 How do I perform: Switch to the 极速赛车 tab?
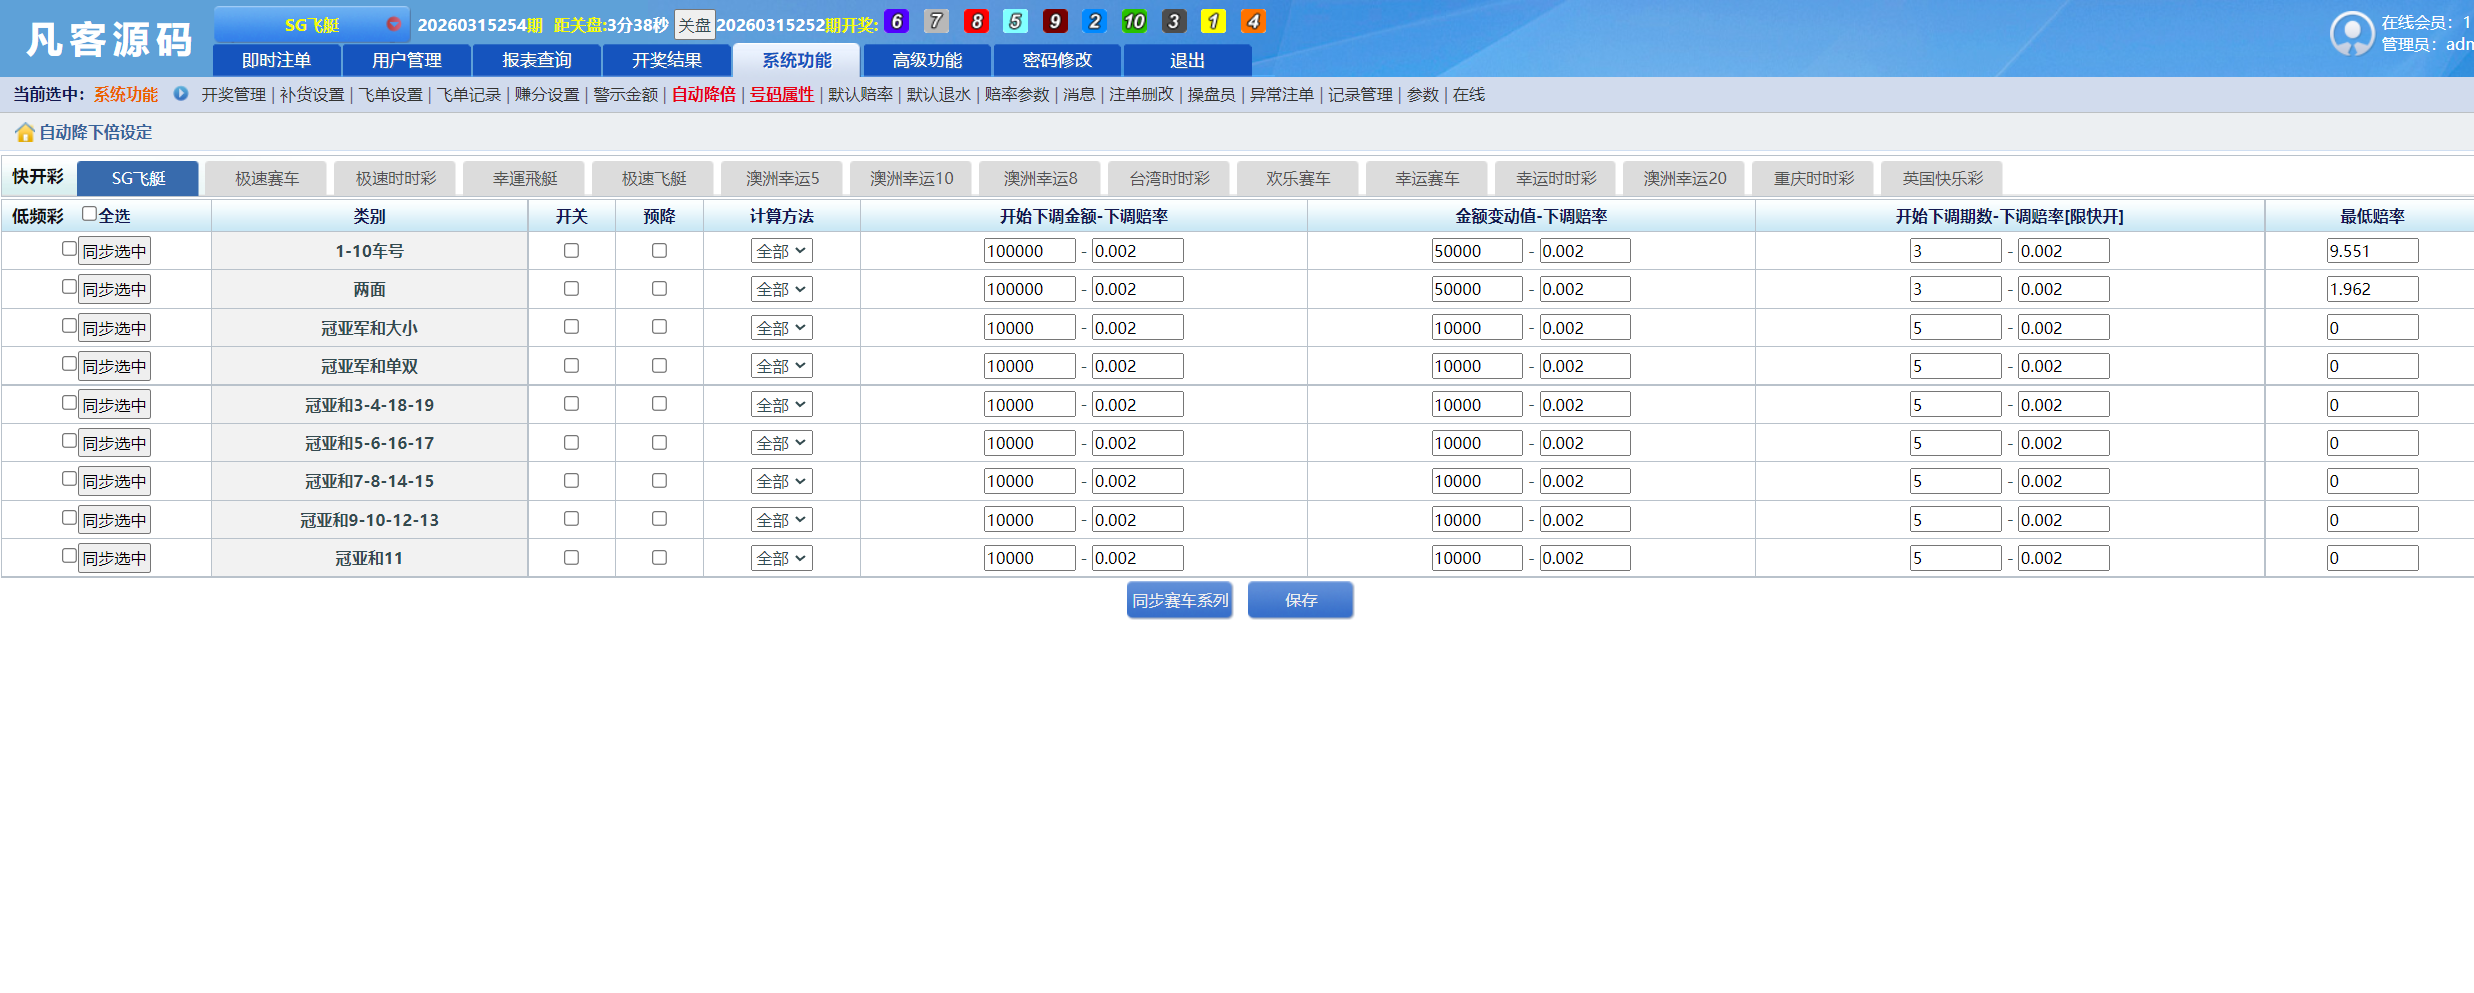point(265,177)
